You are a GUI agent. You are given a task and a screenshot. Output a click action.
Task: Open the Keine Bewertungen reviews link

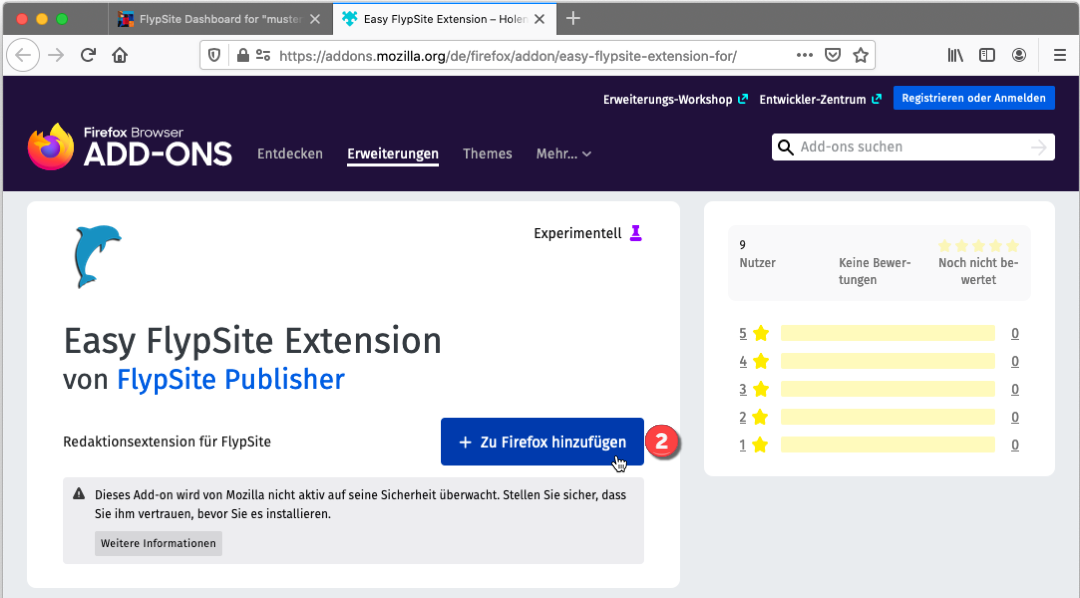(x=874, y=271)
